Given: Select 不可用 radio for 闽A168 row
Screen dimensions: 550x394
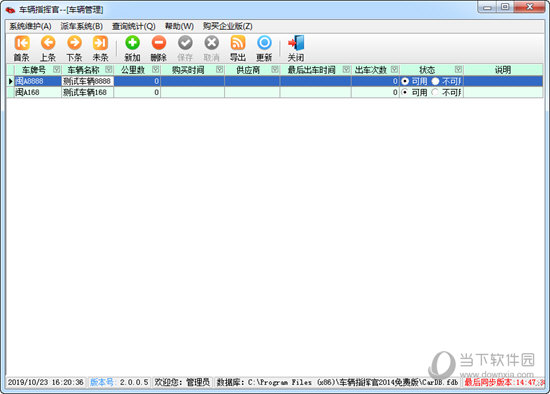Looking at the screenshot, I should [x=435, y=92].
